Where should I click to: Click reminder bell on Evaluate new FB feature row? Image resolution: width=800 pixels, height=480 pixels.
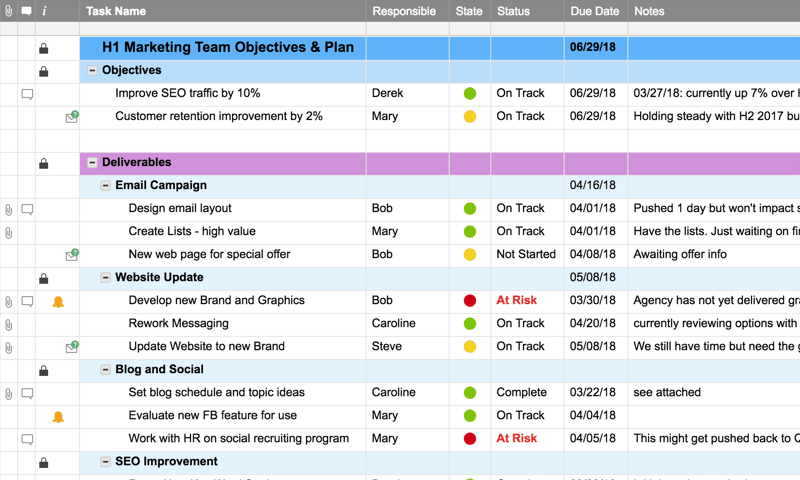58,416
